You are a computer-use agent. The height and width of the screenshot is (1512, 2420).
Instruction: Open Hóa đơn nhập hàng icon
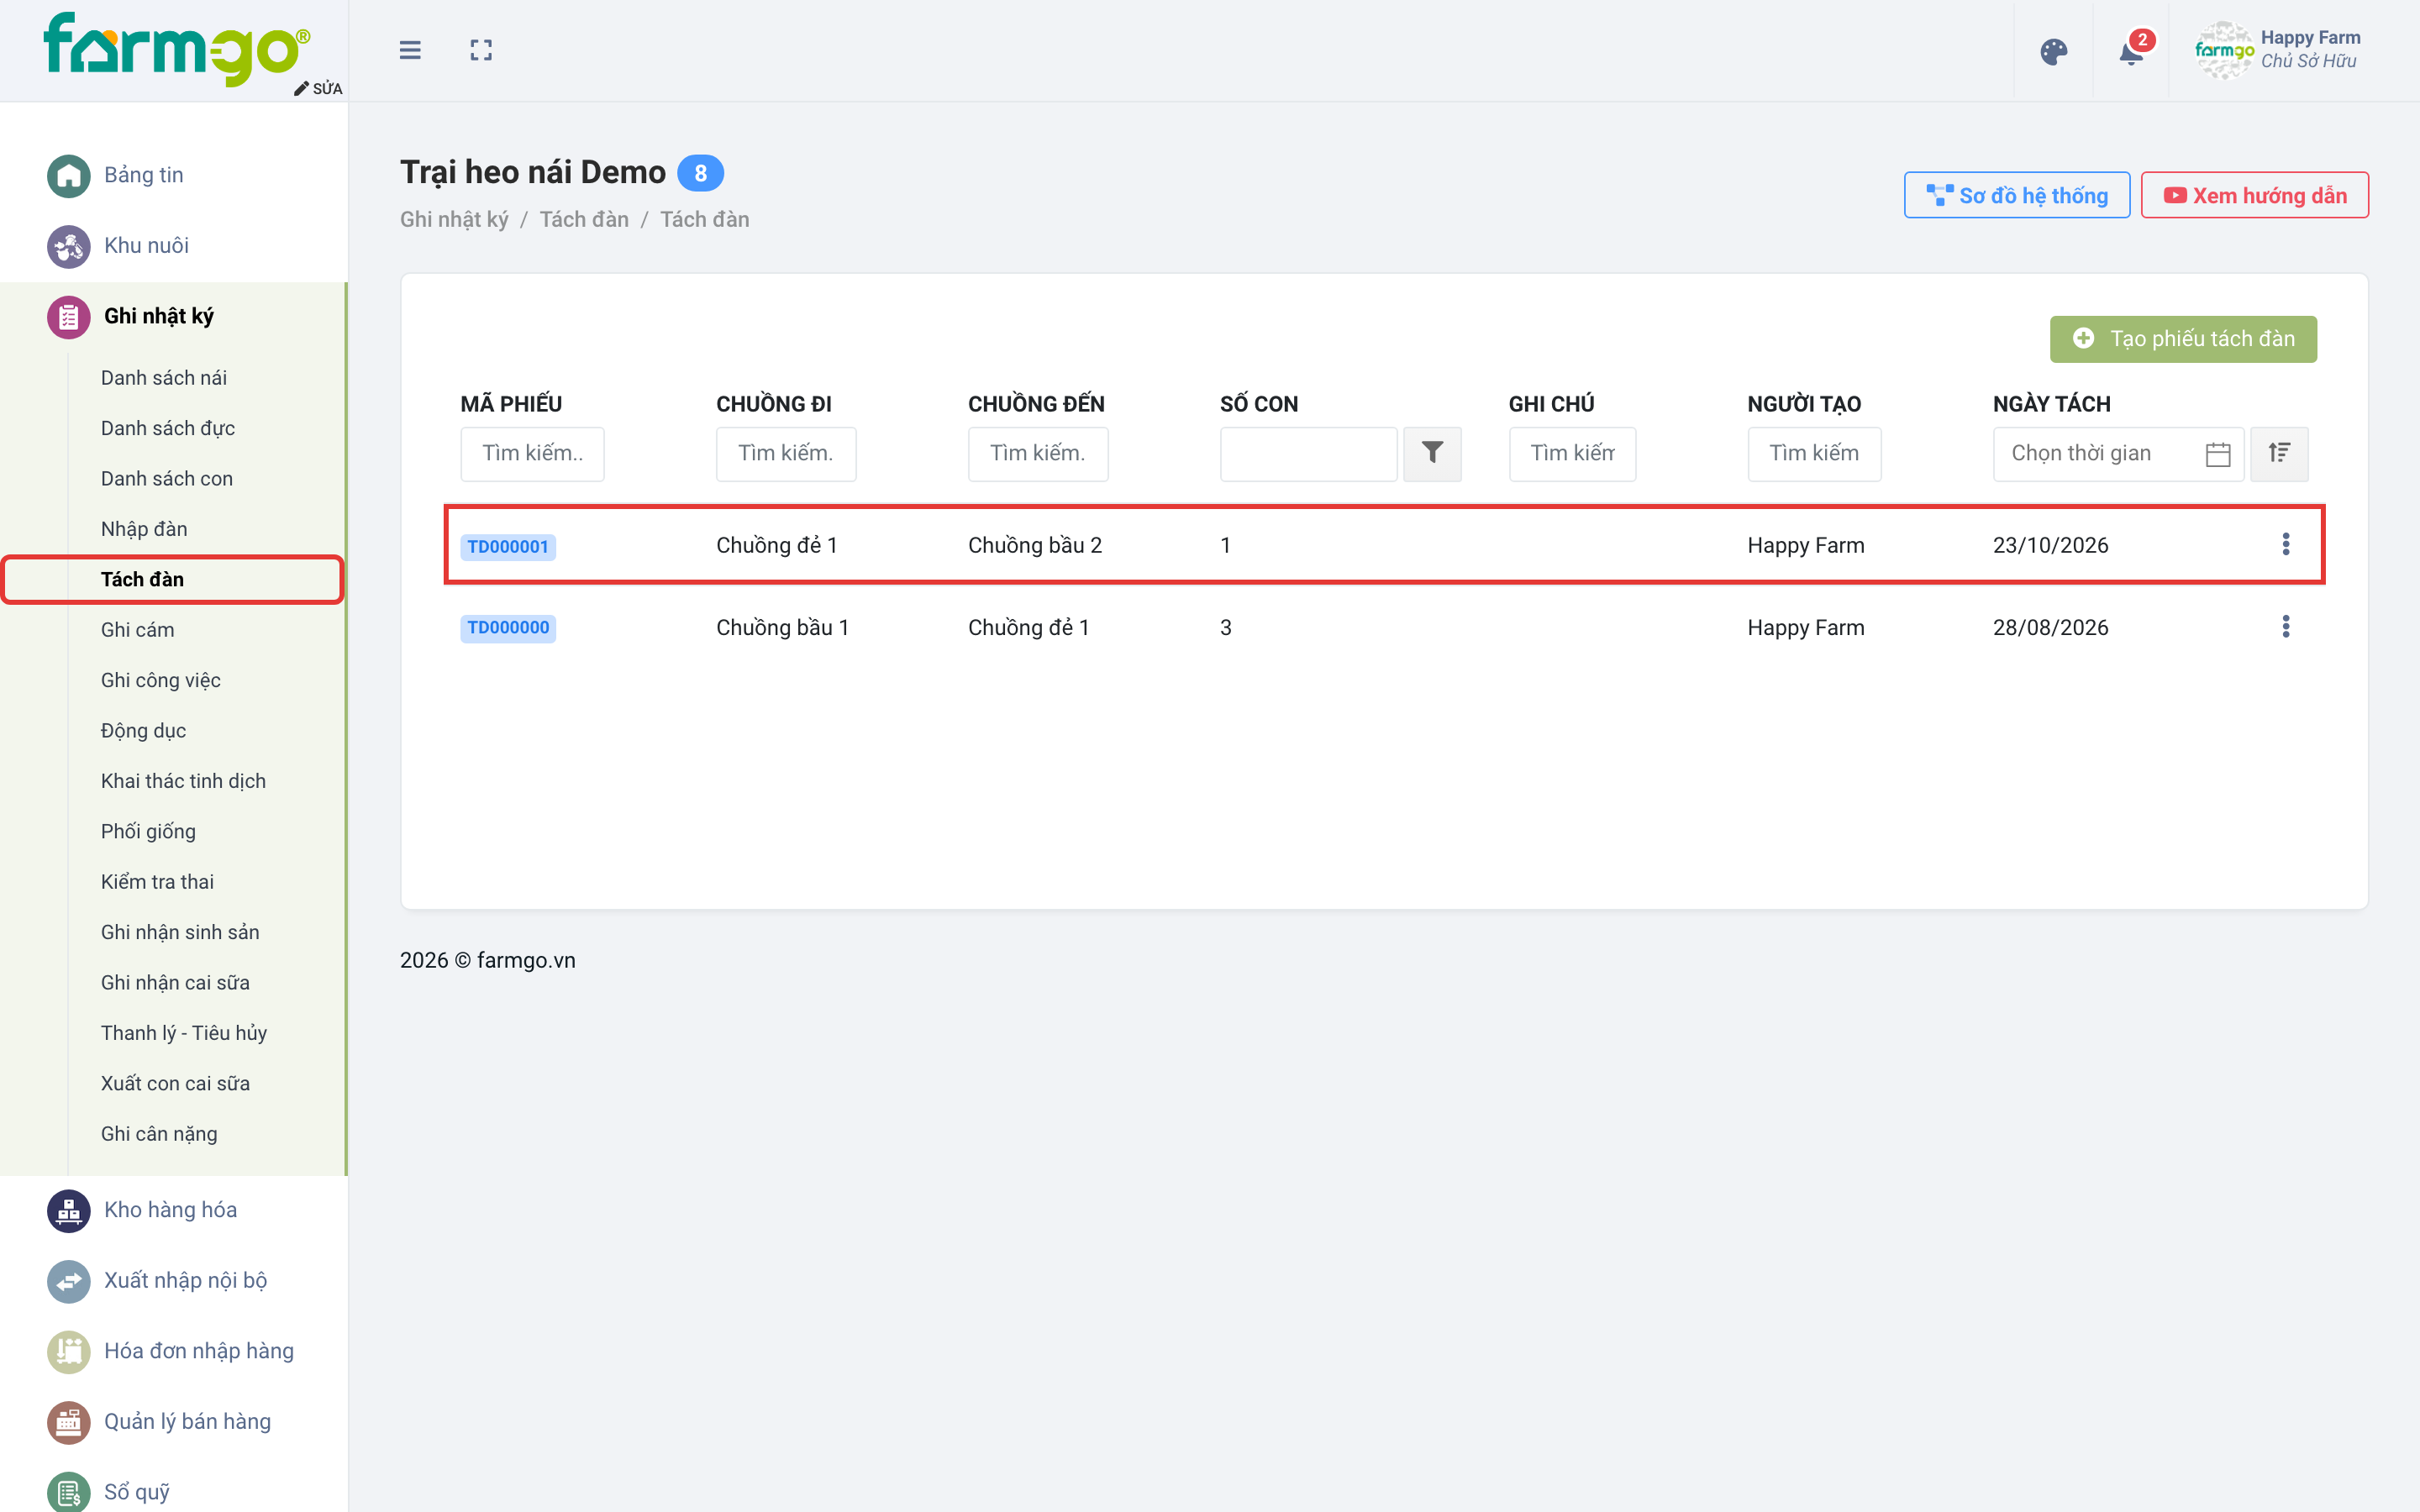[69, 1352]
